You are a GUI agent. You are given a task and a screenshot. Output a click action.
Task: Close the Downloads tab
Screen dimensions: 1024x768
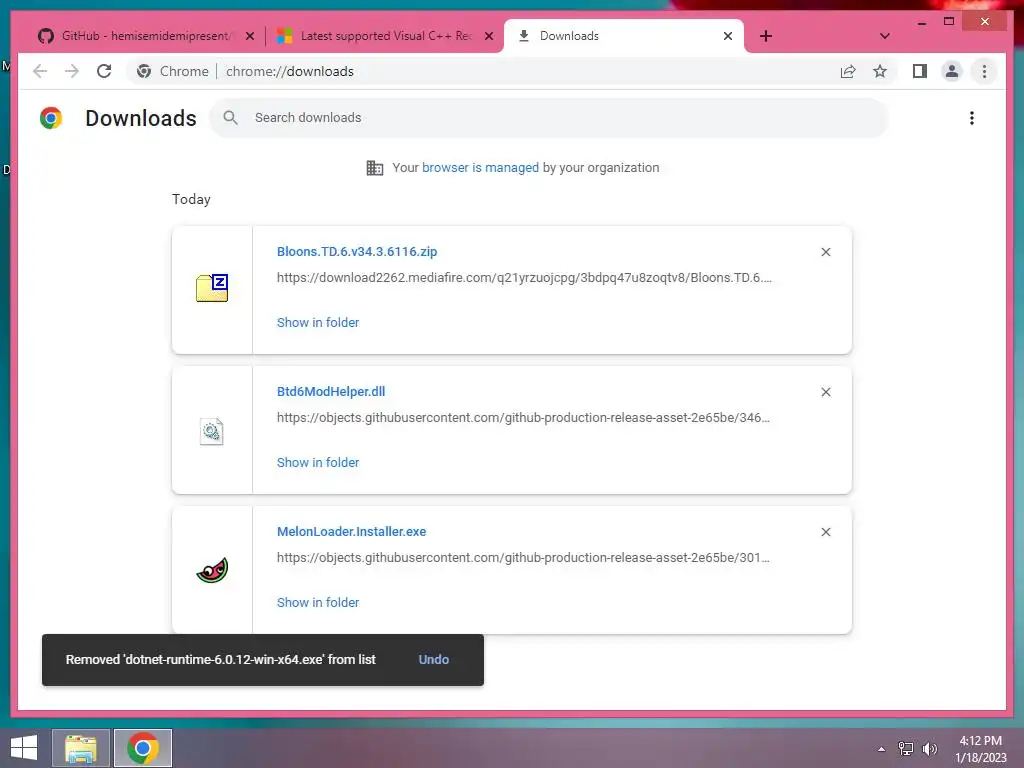(x=728, y=36)
